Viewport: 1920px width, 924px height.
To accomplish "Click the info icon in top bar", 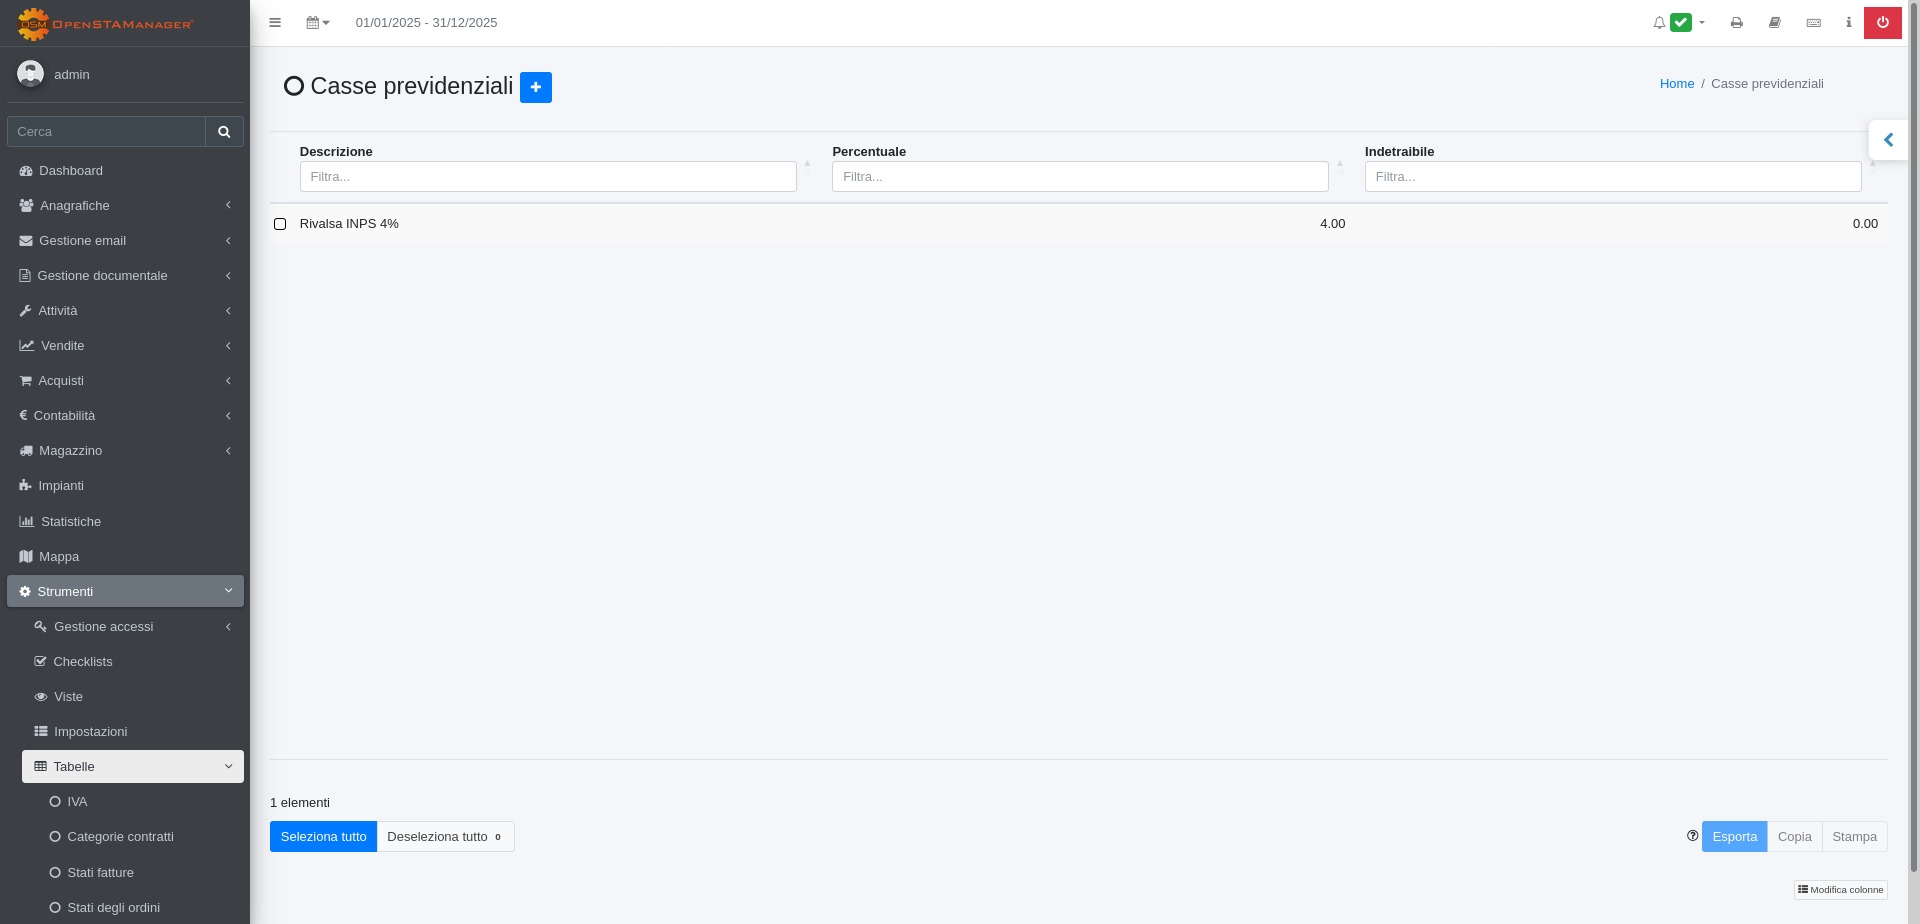I will (1848, 23).
